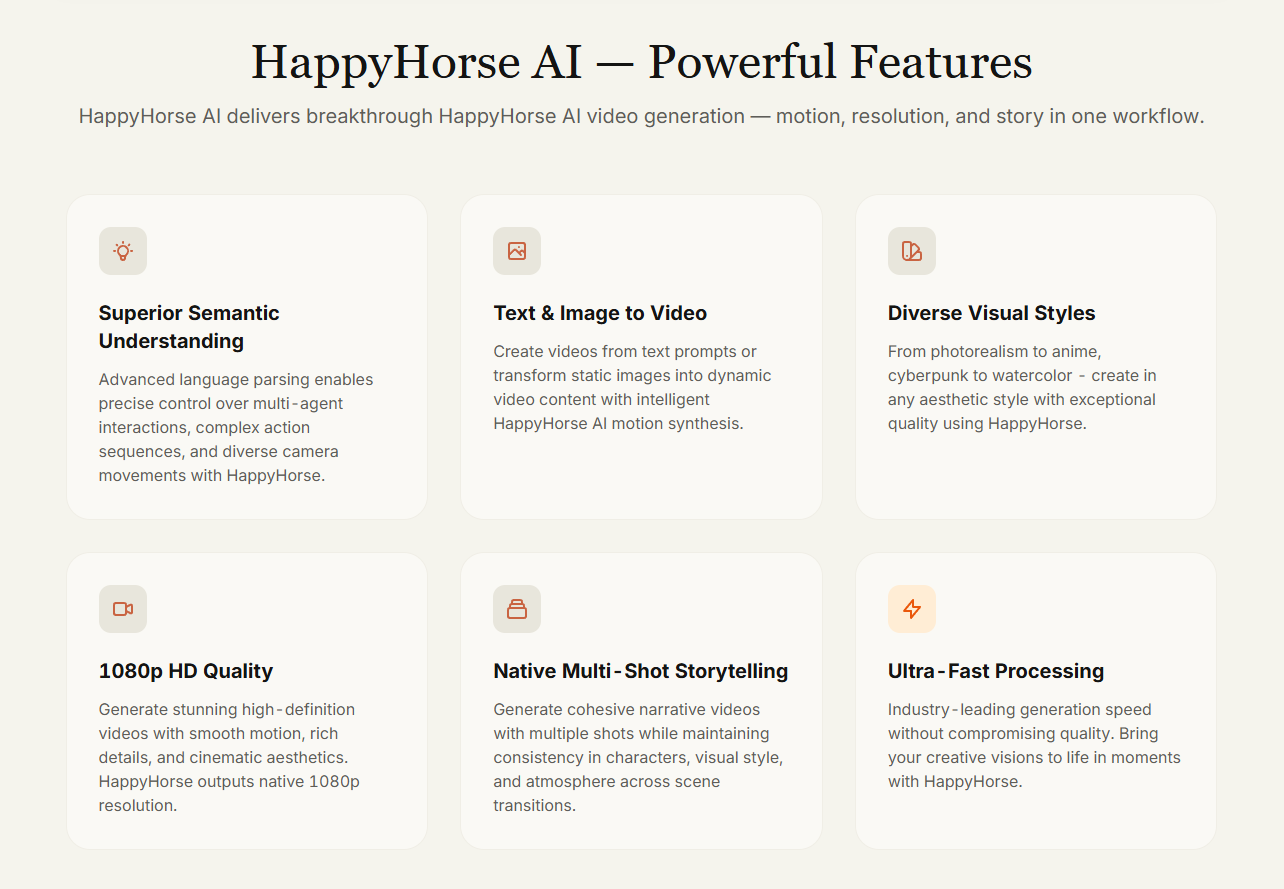
Task: Click the HappyHorse AI page title
Action: click(641, 62)
